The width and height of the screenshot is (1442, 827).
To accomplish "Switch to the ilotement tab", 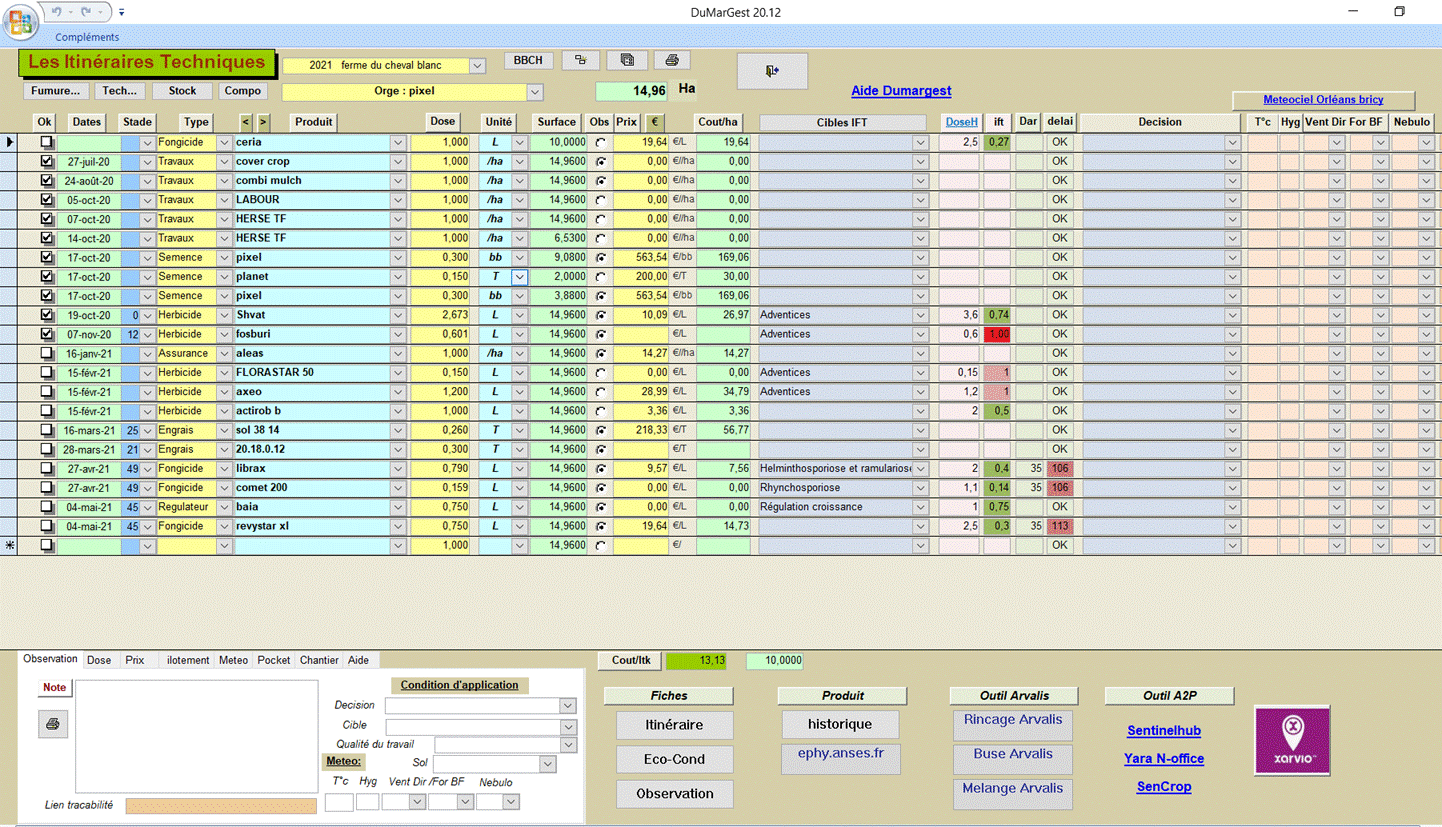I will tap(188, 660).
